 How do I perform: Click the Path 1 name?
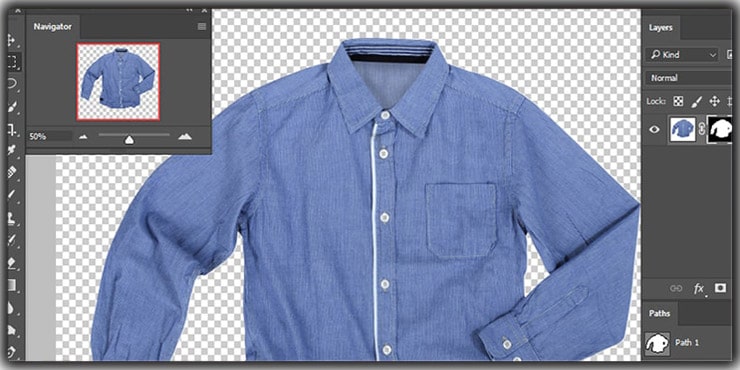pyautogui.click(x=687, y=343)
